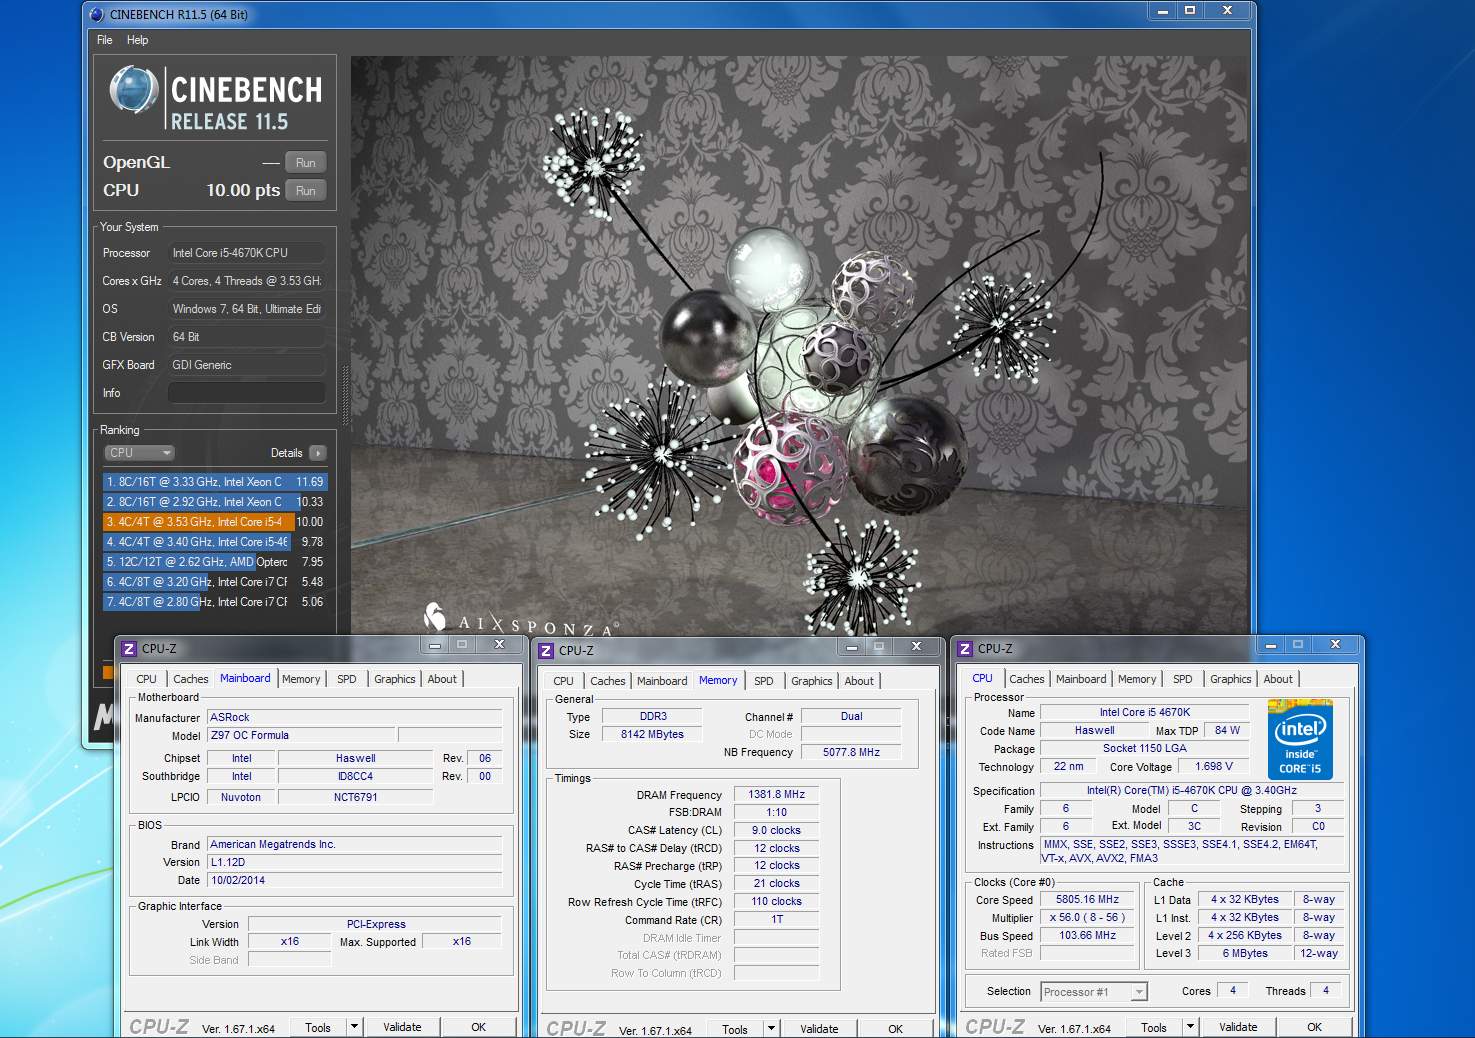The image size is (1475, 1038).
Task: Open Mainboard tab in middle CPU-Z window
Action: pyautogui.click(x=662, y=681)
